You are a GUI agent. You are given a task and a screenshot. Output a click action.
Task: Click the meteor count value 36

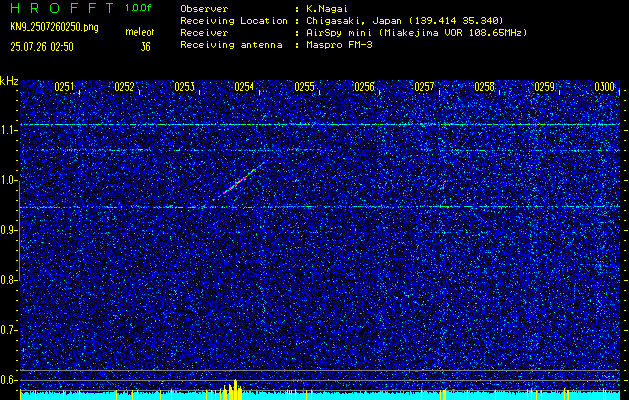[x=145, y=47]
